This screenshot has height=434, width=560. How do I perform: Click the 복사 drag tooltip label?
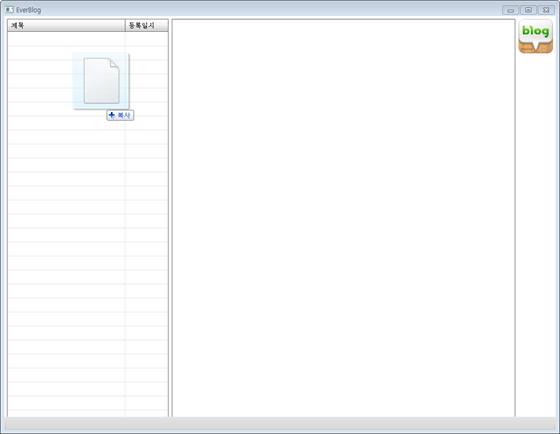[x=124, y=115]
